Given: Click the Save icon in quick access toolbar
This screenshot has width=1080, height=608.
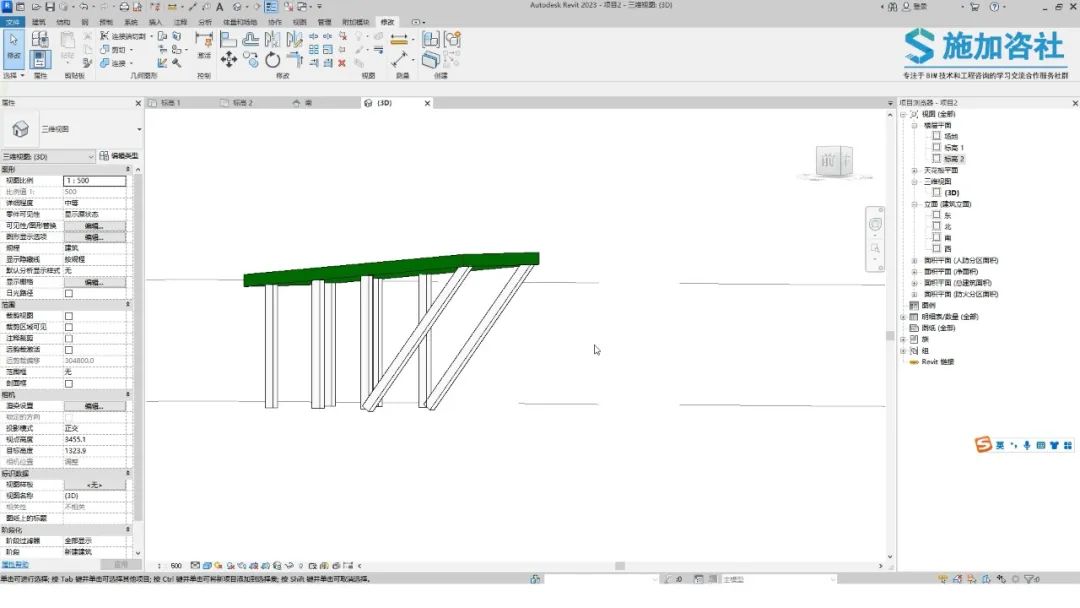Looking at the screenshot, I should 50,6.
